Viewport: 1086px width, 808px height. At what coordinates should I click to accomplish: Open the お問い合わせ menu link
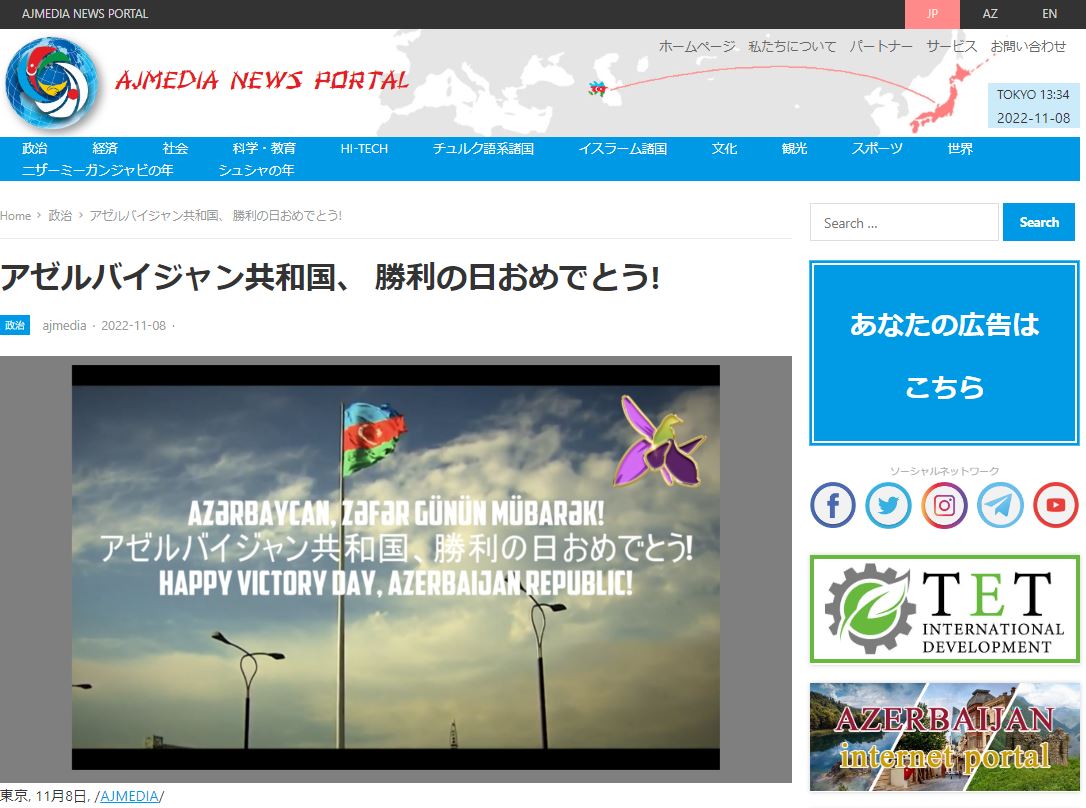tap(1028, 46)
